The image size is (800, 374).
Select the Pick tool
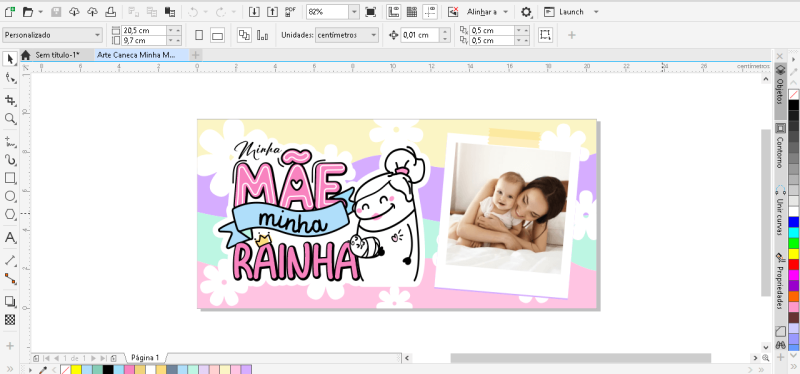[x=10, y=59]
